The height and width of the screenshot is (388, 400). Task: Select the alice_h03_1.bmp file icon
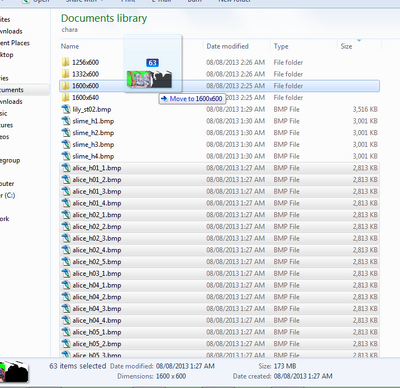coord(66,273)
